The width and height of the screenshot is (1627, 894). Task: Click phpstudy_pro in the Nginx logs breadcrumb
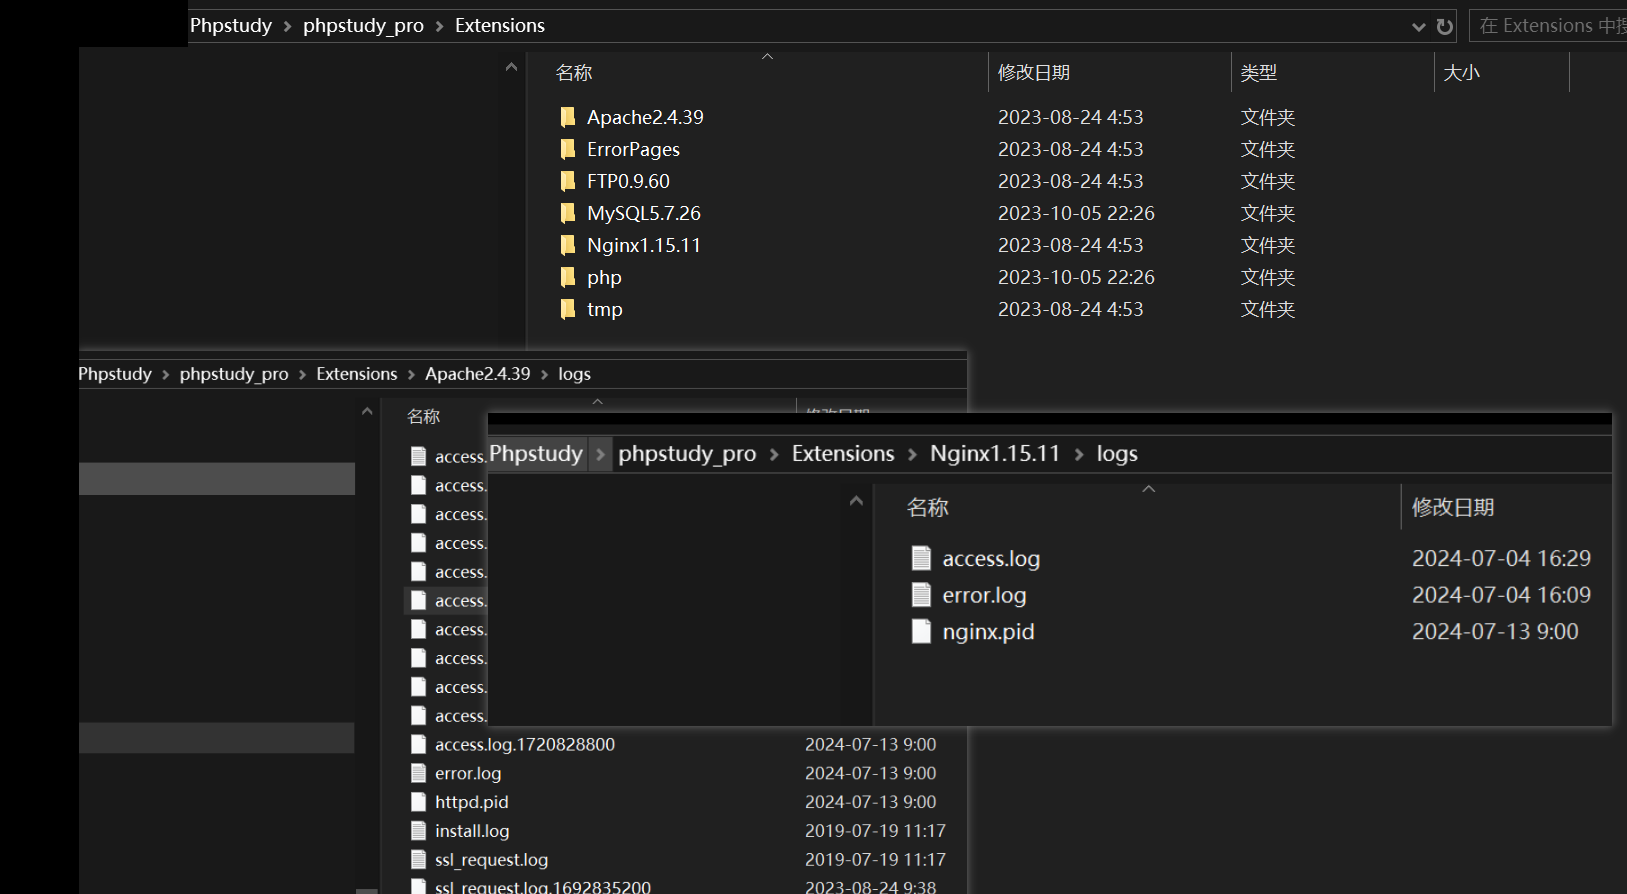pos(687,454)
